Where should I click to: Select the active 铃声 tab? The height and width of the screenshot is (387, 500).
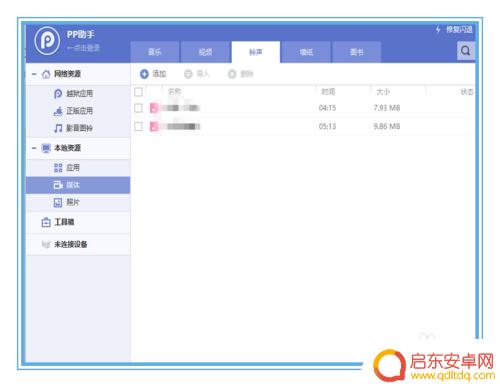point(256,52)
